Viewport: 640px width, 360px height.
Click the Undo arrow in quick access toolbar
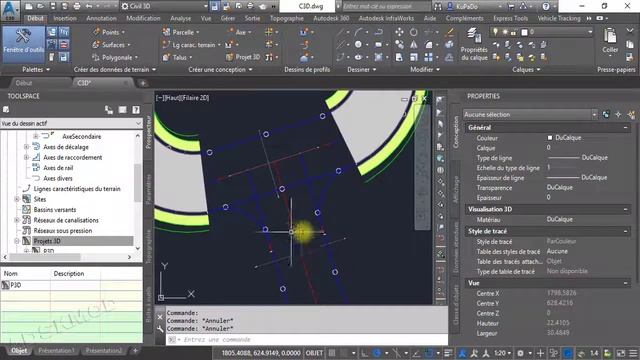pyautogui.click(x=89, y=6)
